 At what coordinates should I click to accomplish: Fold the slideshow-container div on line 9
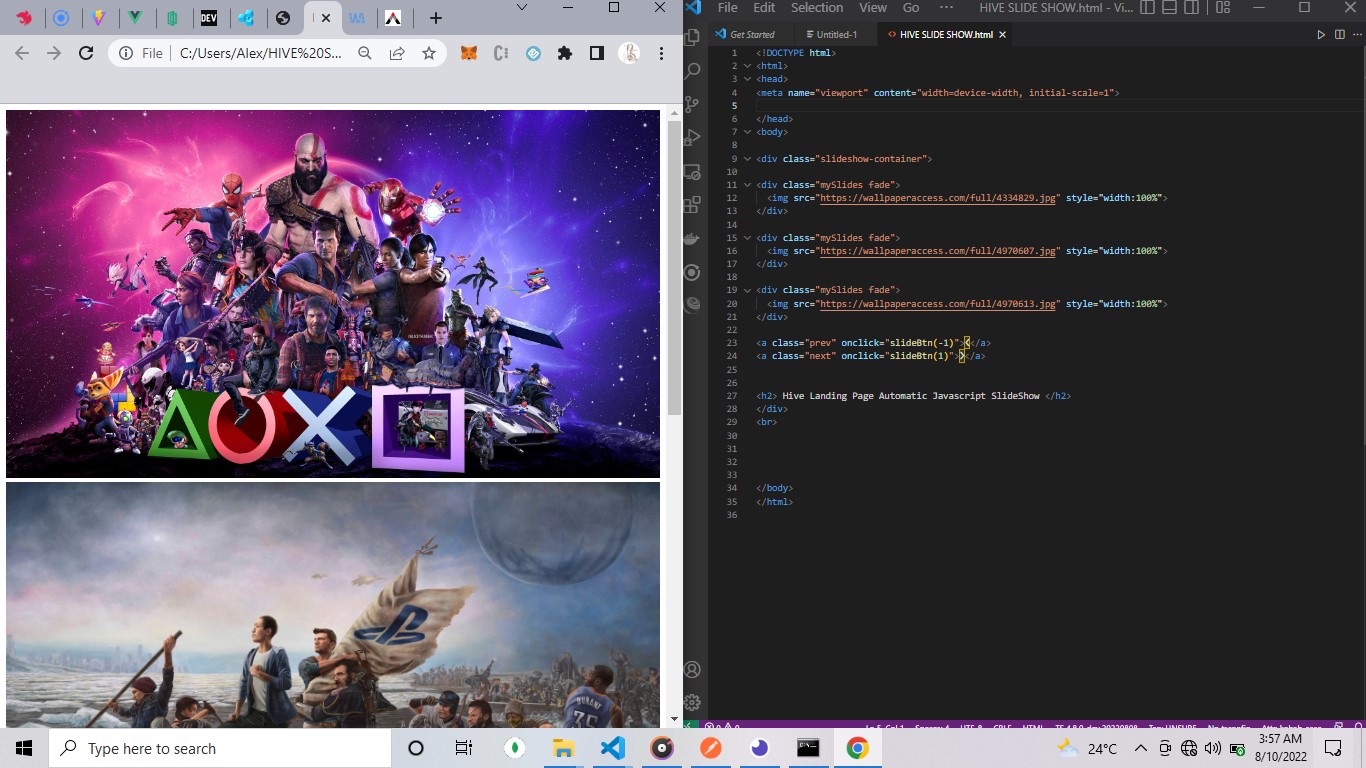pos(746,158)
